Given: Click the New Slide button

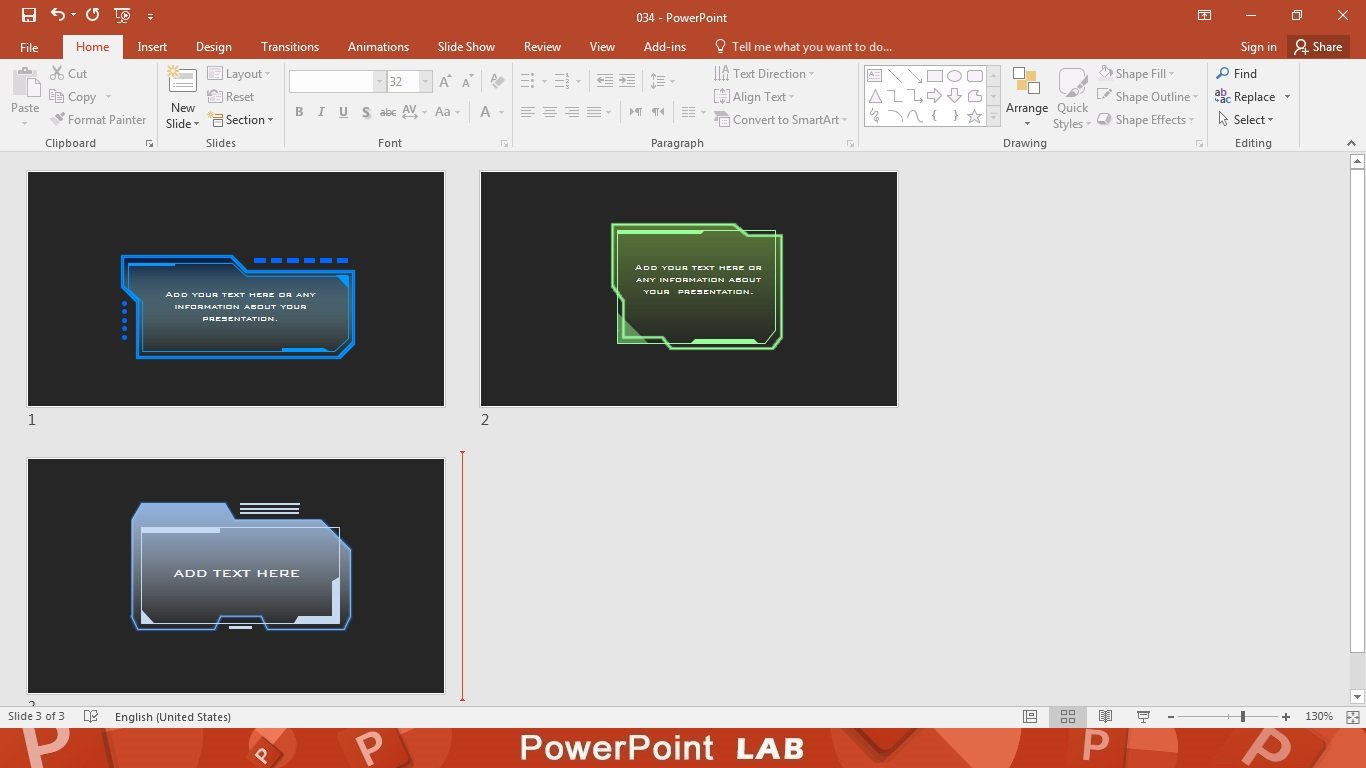Looking at the screenshot, I should pyautogui.click(x=182, y=98).
